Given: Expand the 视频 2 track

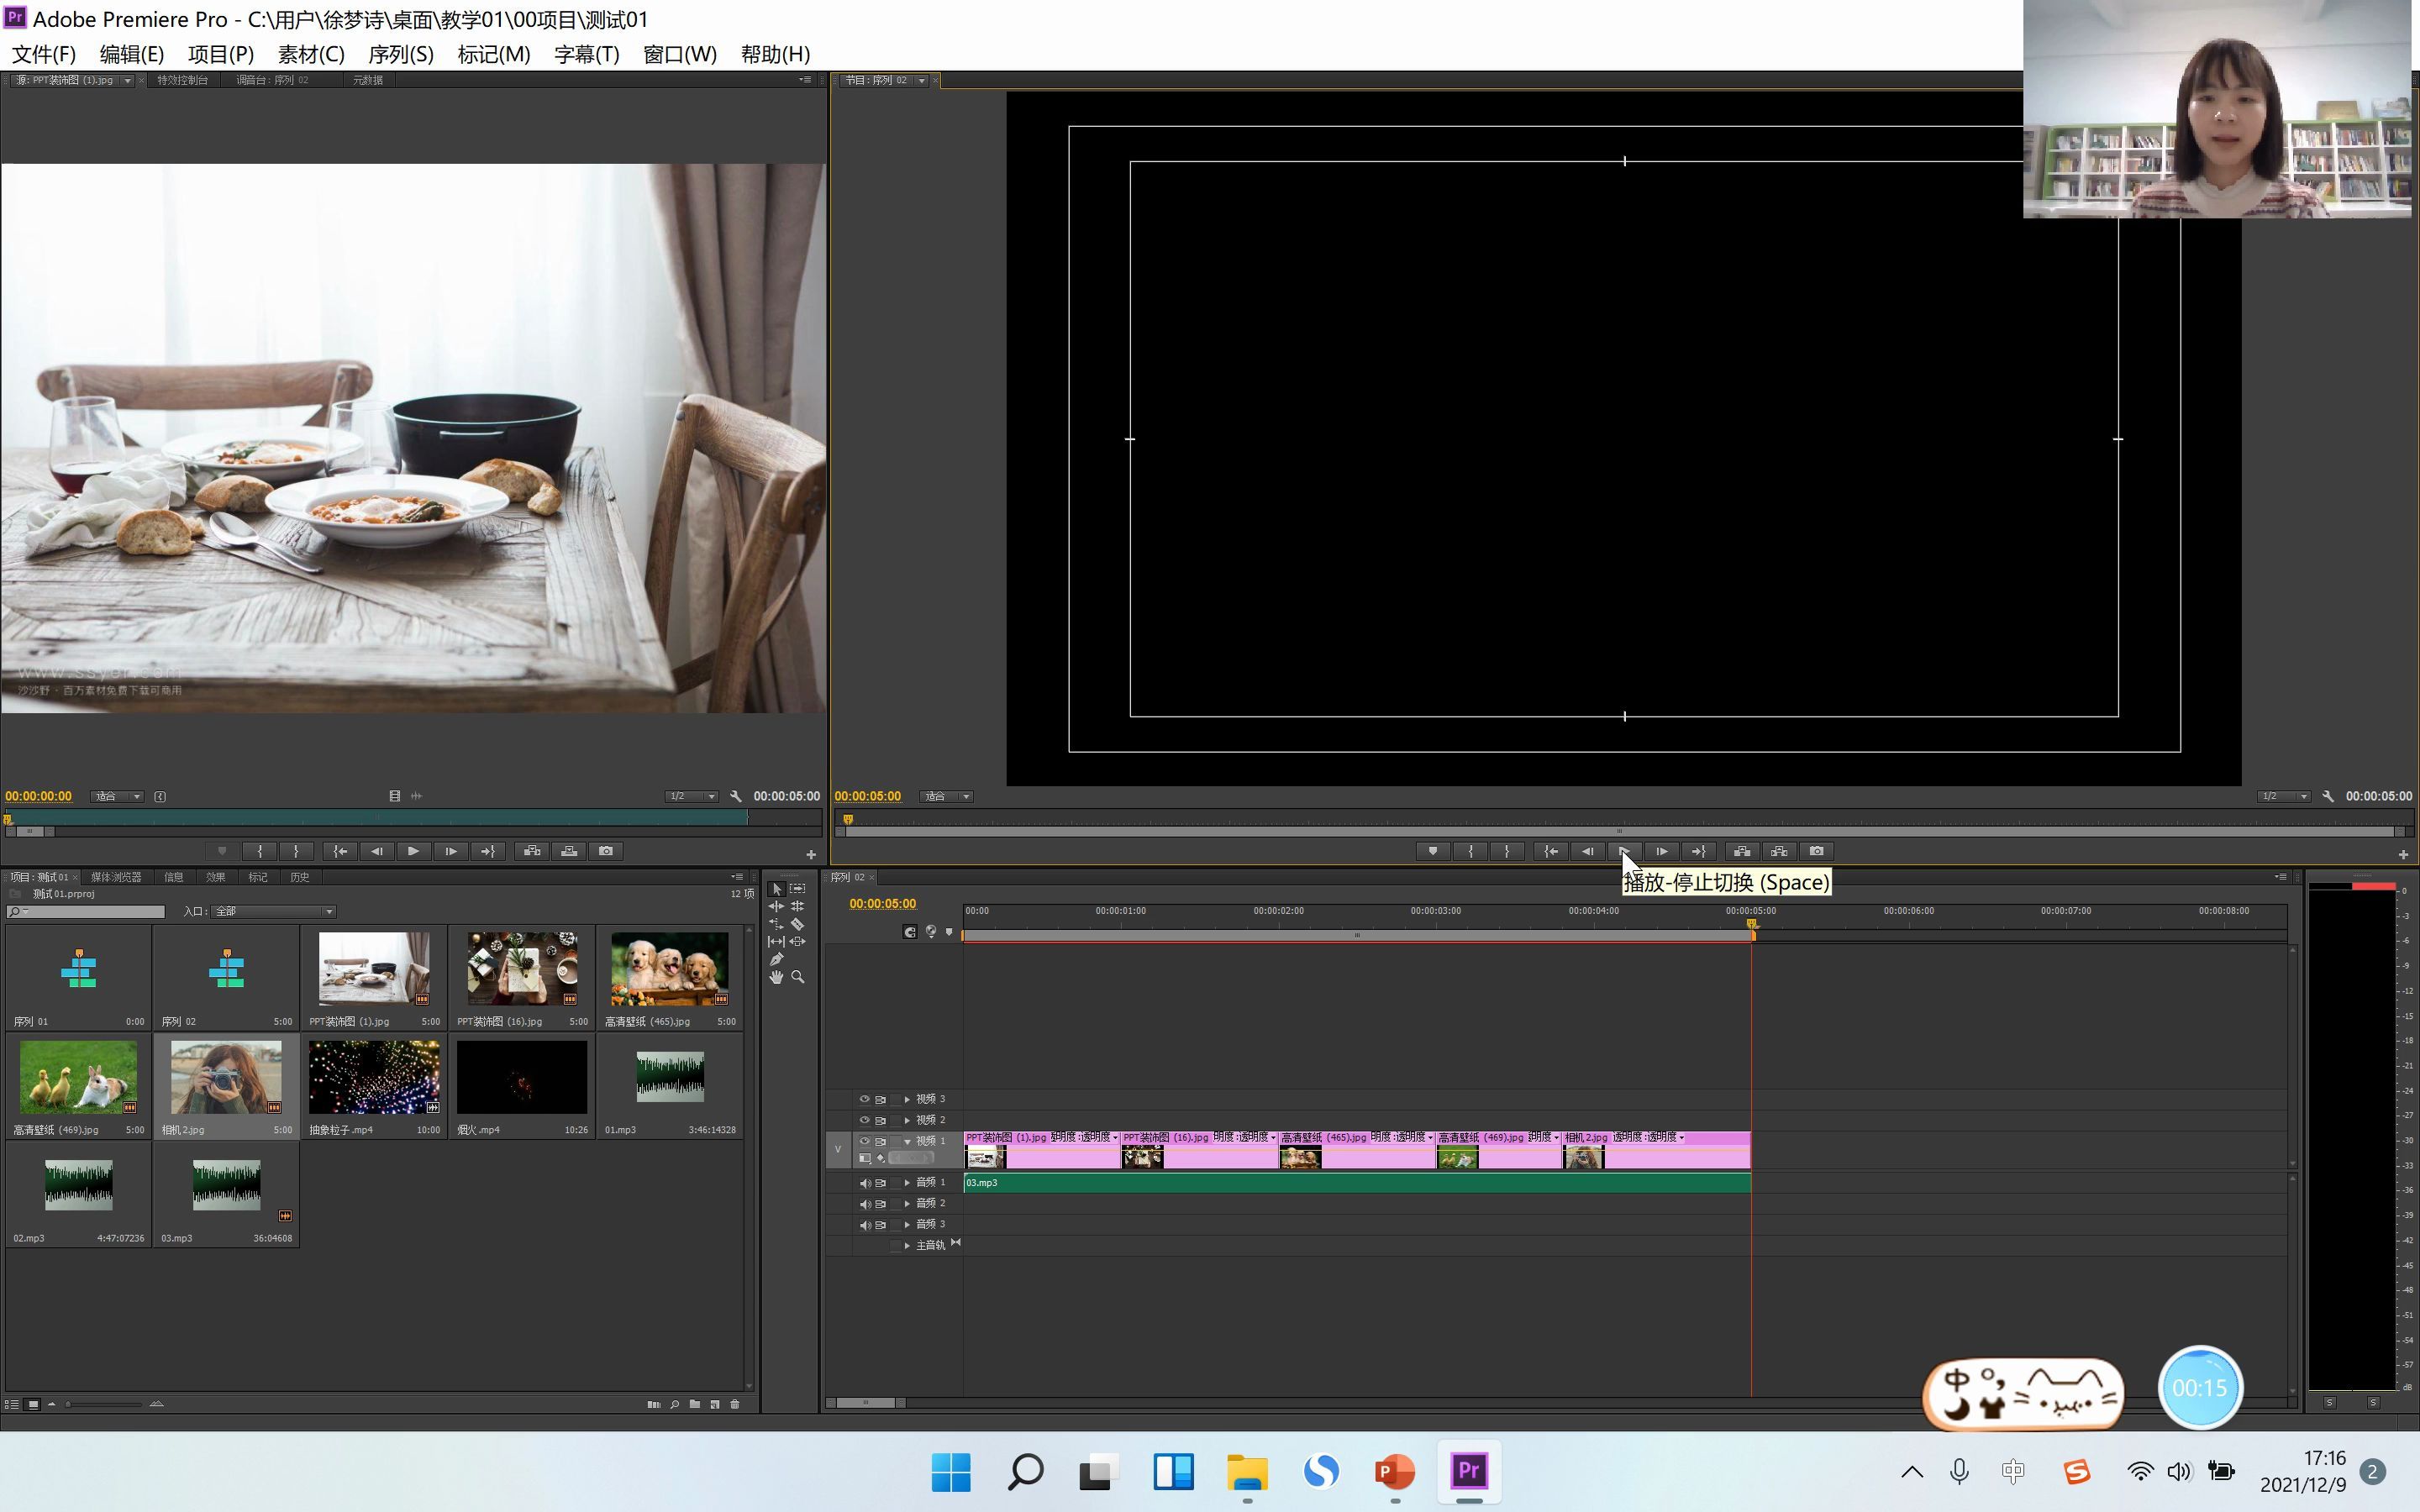Looking at the screenshot, I should coord(907,1121).
